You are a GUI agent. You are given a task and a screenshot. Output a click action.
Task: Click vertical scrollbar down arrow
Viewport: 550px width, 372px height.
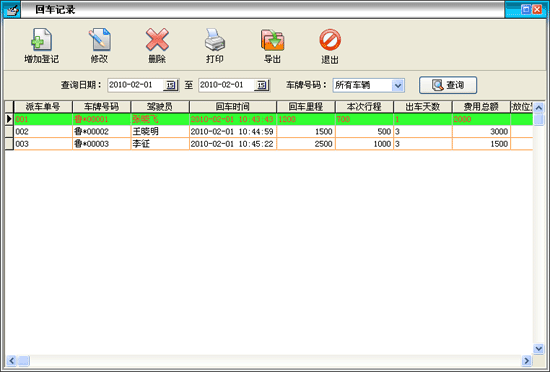coord(538,348)
